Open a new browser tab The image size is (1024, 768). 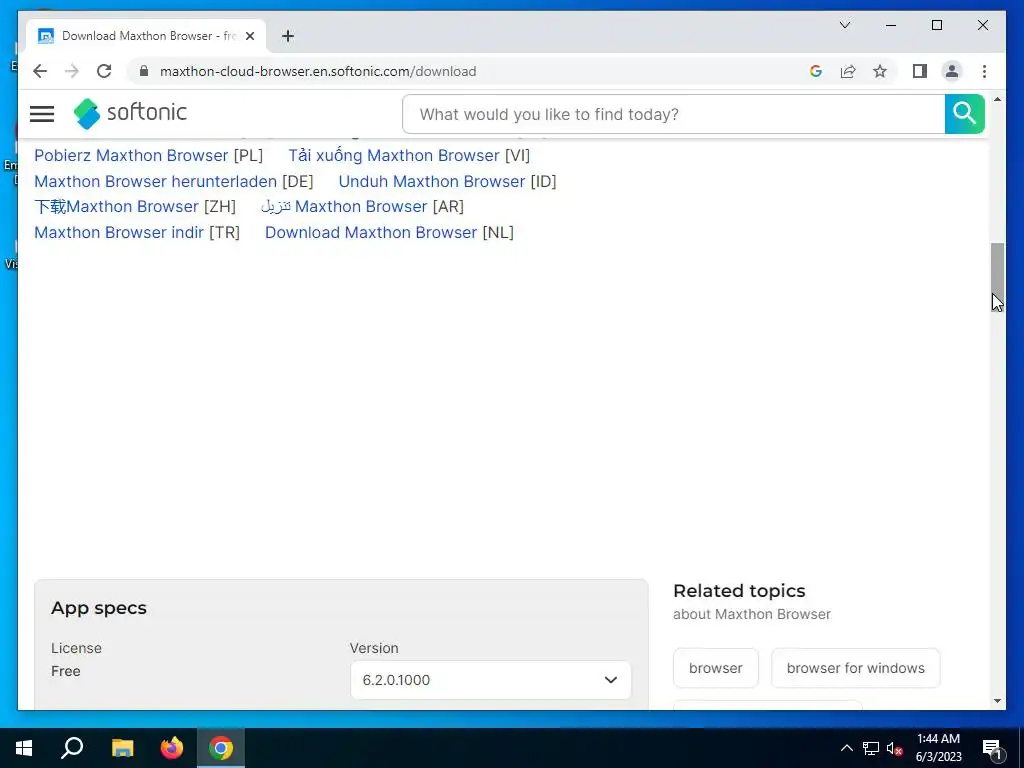point(288,36)
